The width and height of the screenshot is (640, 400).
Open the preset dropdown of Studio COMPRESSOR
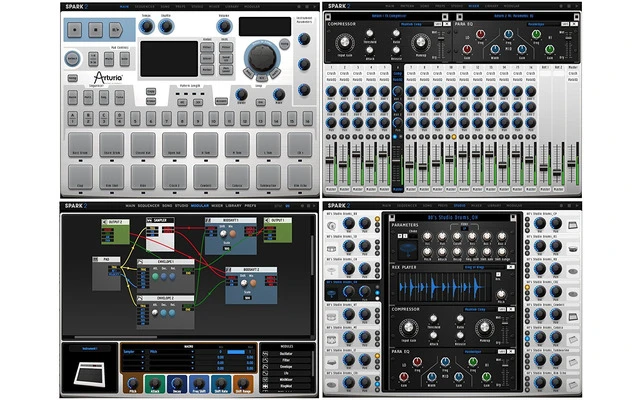point(478,309)
